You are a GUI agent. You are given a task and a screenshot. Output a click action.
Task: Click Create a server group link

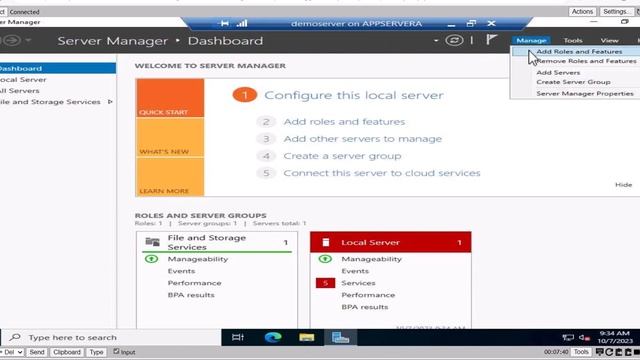coord(342,156)
